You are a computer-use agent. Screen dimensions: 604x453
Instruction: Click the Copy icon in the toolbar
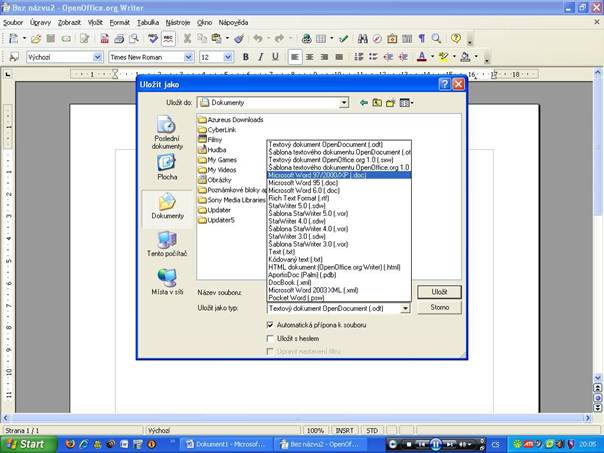pyautogui.click(x=202, y=38)
